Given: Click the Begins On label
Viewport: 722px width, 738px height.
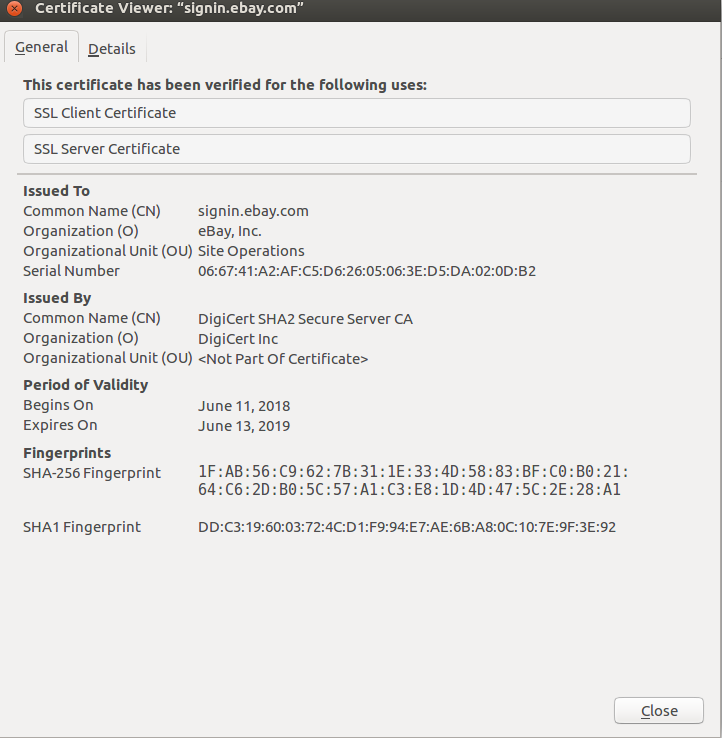Looking at the screenshot, I should tap(58, 405).
